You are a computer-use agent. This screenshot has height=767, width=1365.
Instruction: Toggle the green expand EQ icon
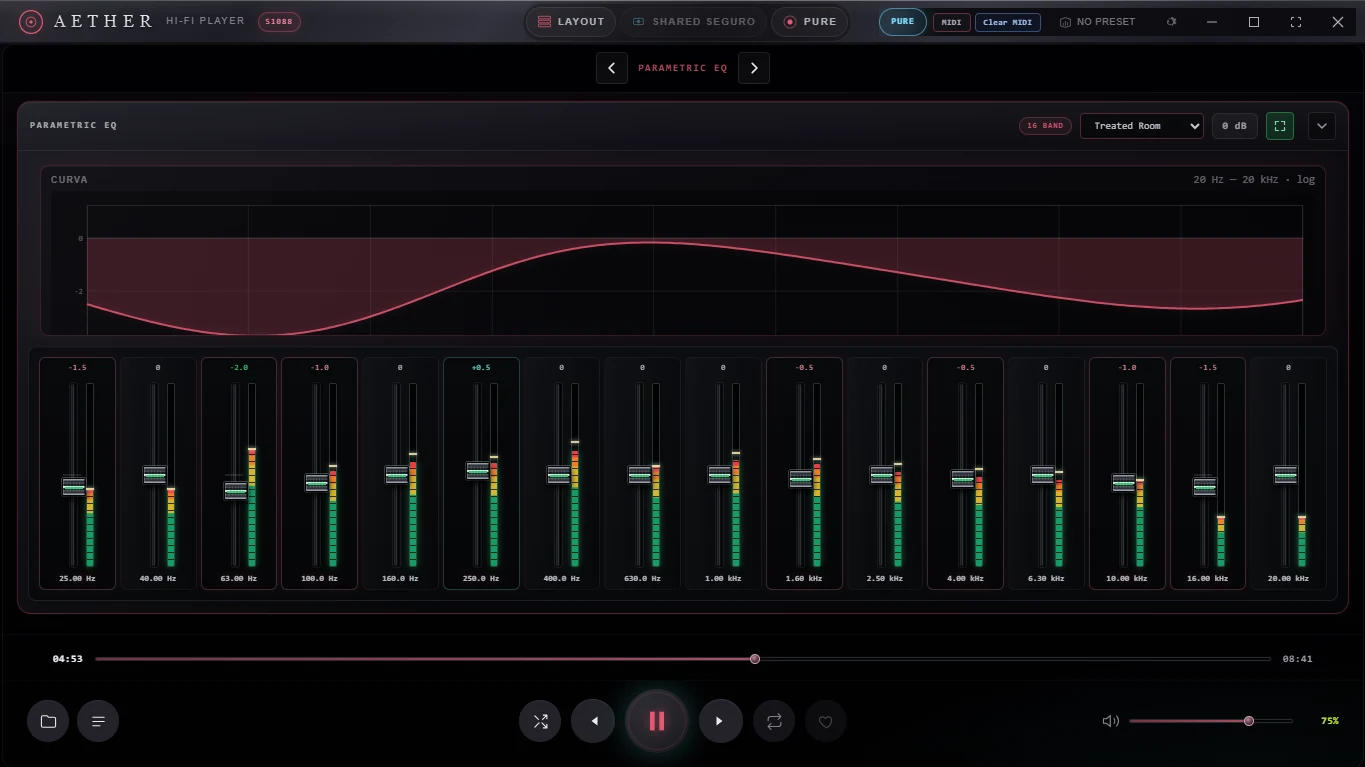[x=1280, y=126]
